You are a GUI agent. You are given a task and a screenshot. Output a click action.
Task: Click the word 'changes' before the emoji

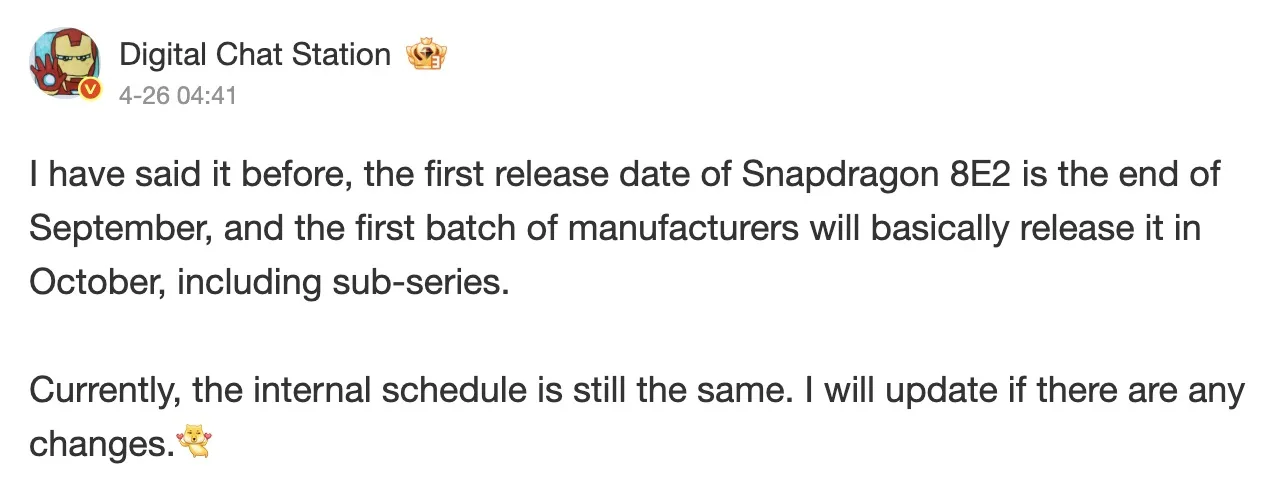(96, 445)
